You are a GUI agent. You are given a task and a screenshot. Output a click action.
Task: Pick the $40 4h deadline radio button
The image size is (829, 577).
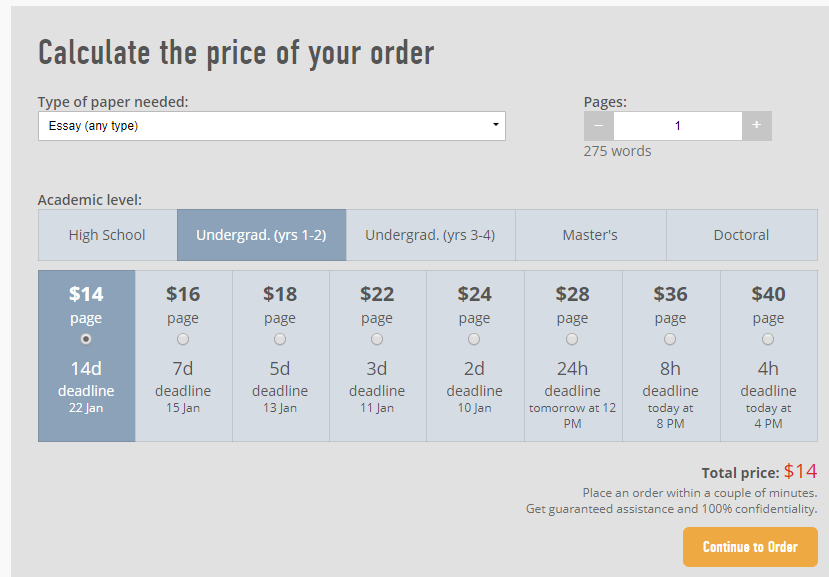coord(768,339)
